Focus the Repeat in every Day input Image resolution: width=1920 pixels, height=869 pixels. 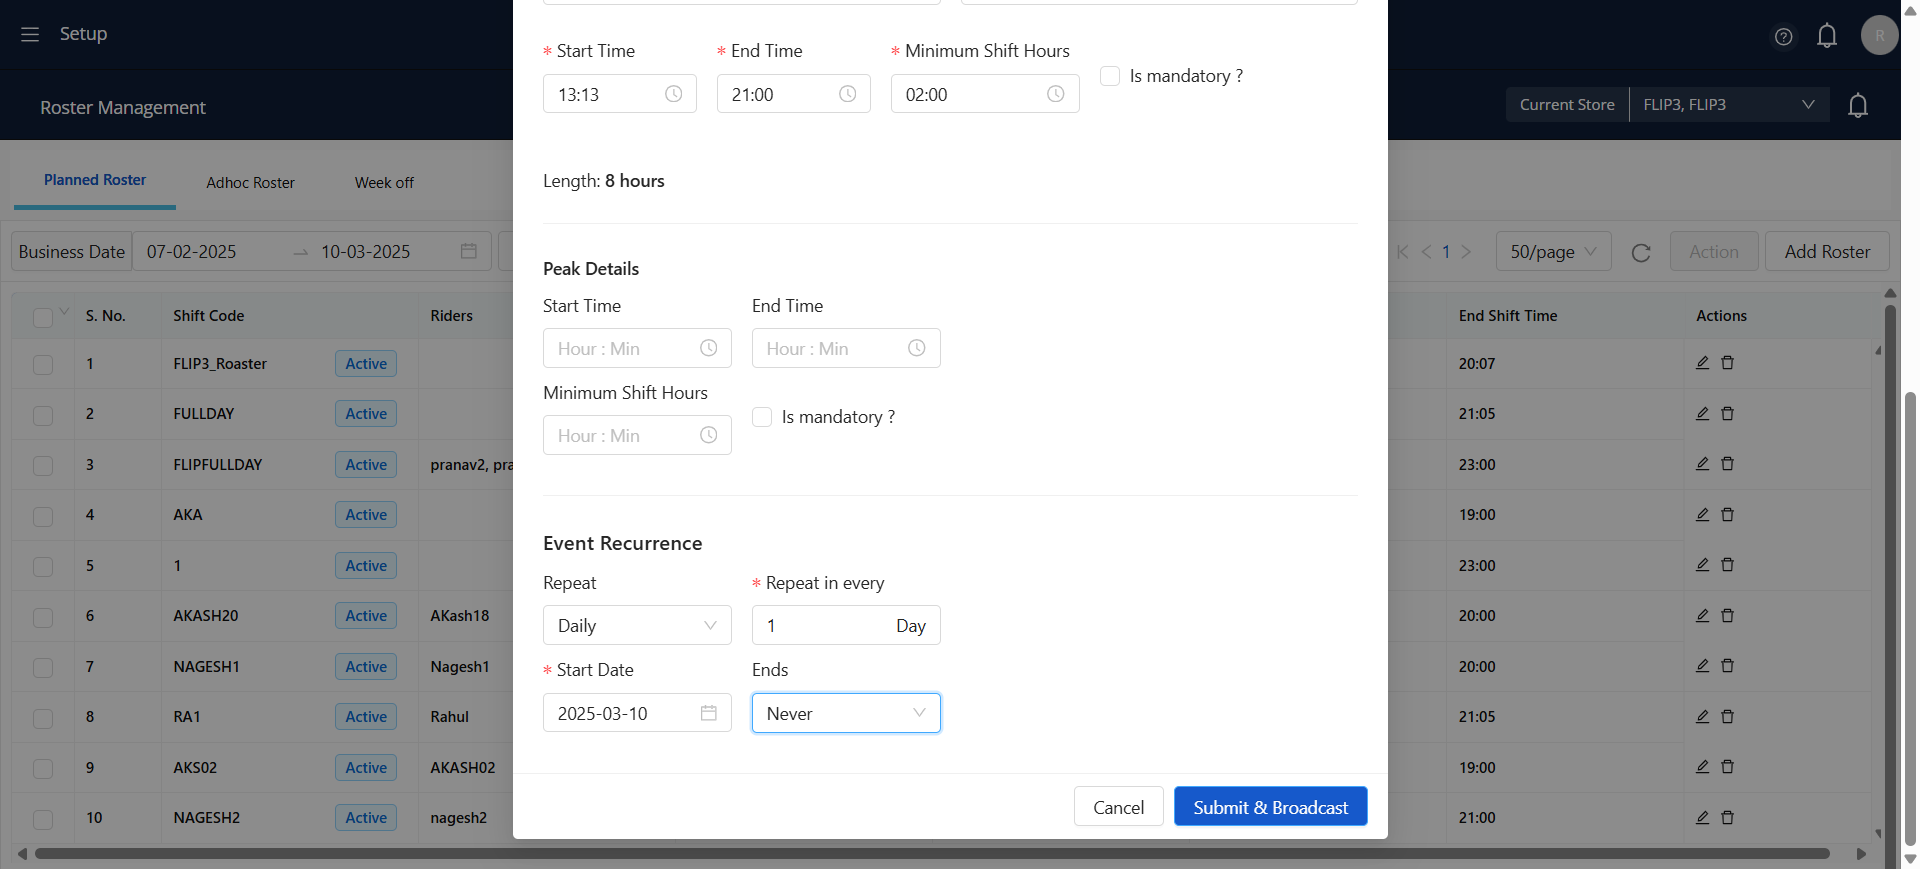[846, 625]
